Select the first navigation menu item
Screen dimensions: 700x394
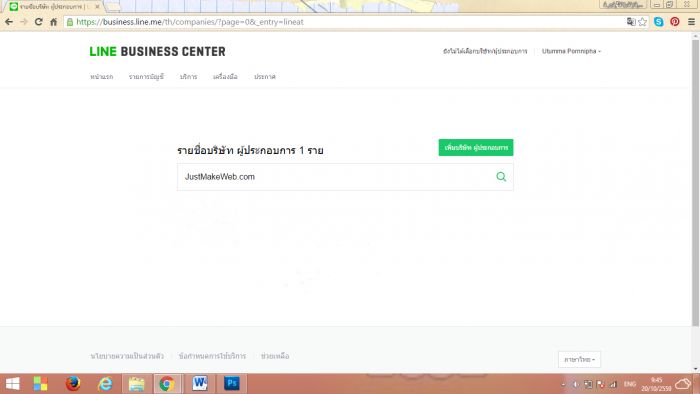click(x=101, y=77)
